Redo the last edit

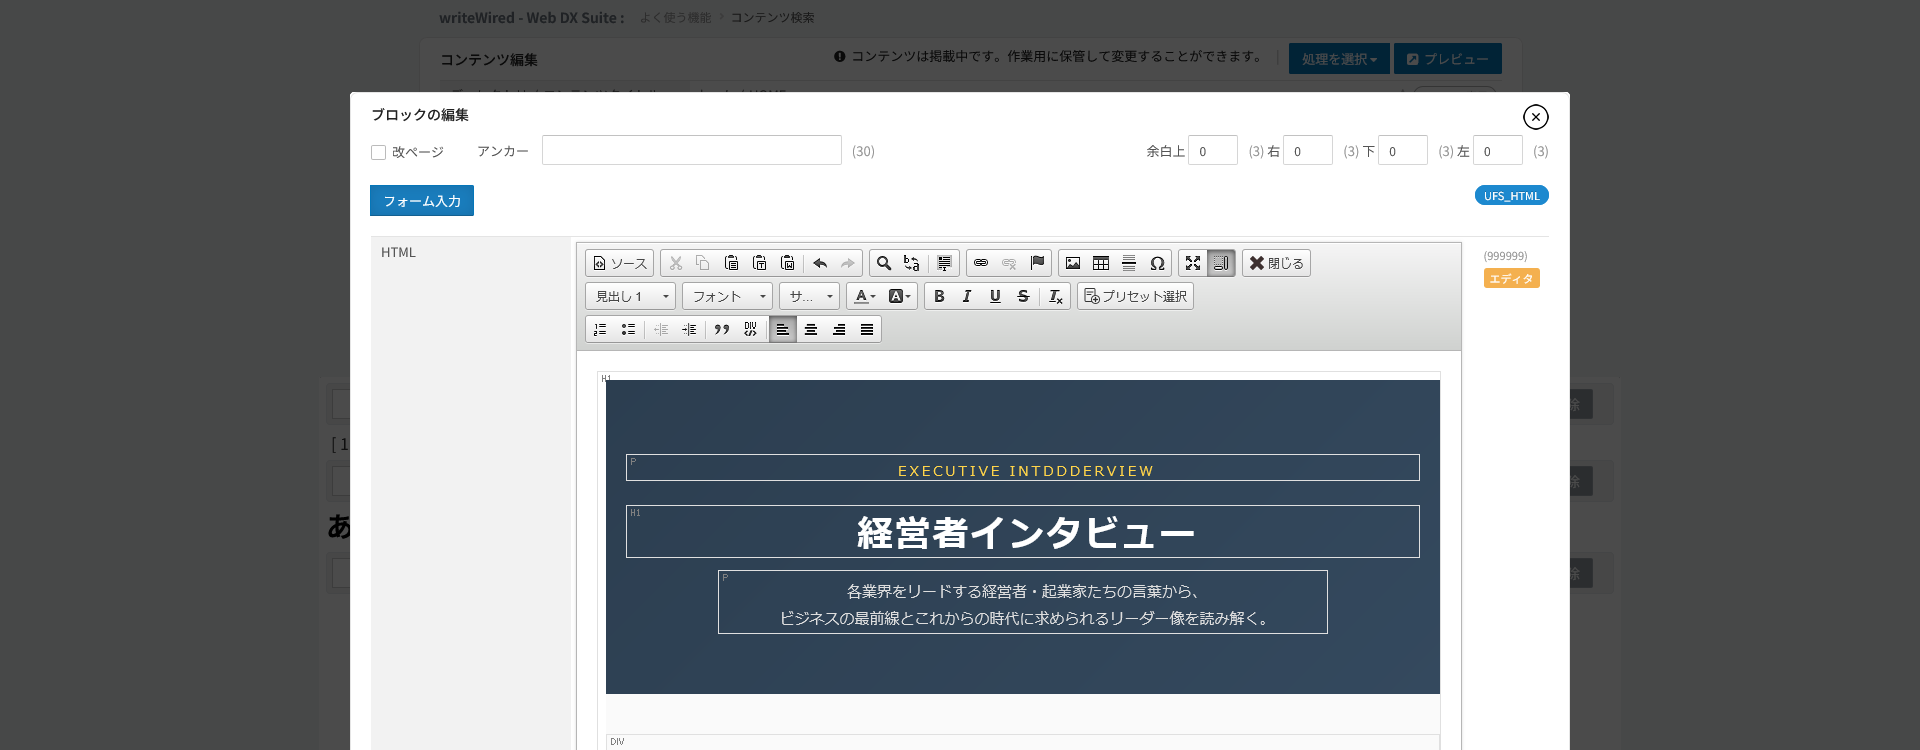tap(848, 263)
